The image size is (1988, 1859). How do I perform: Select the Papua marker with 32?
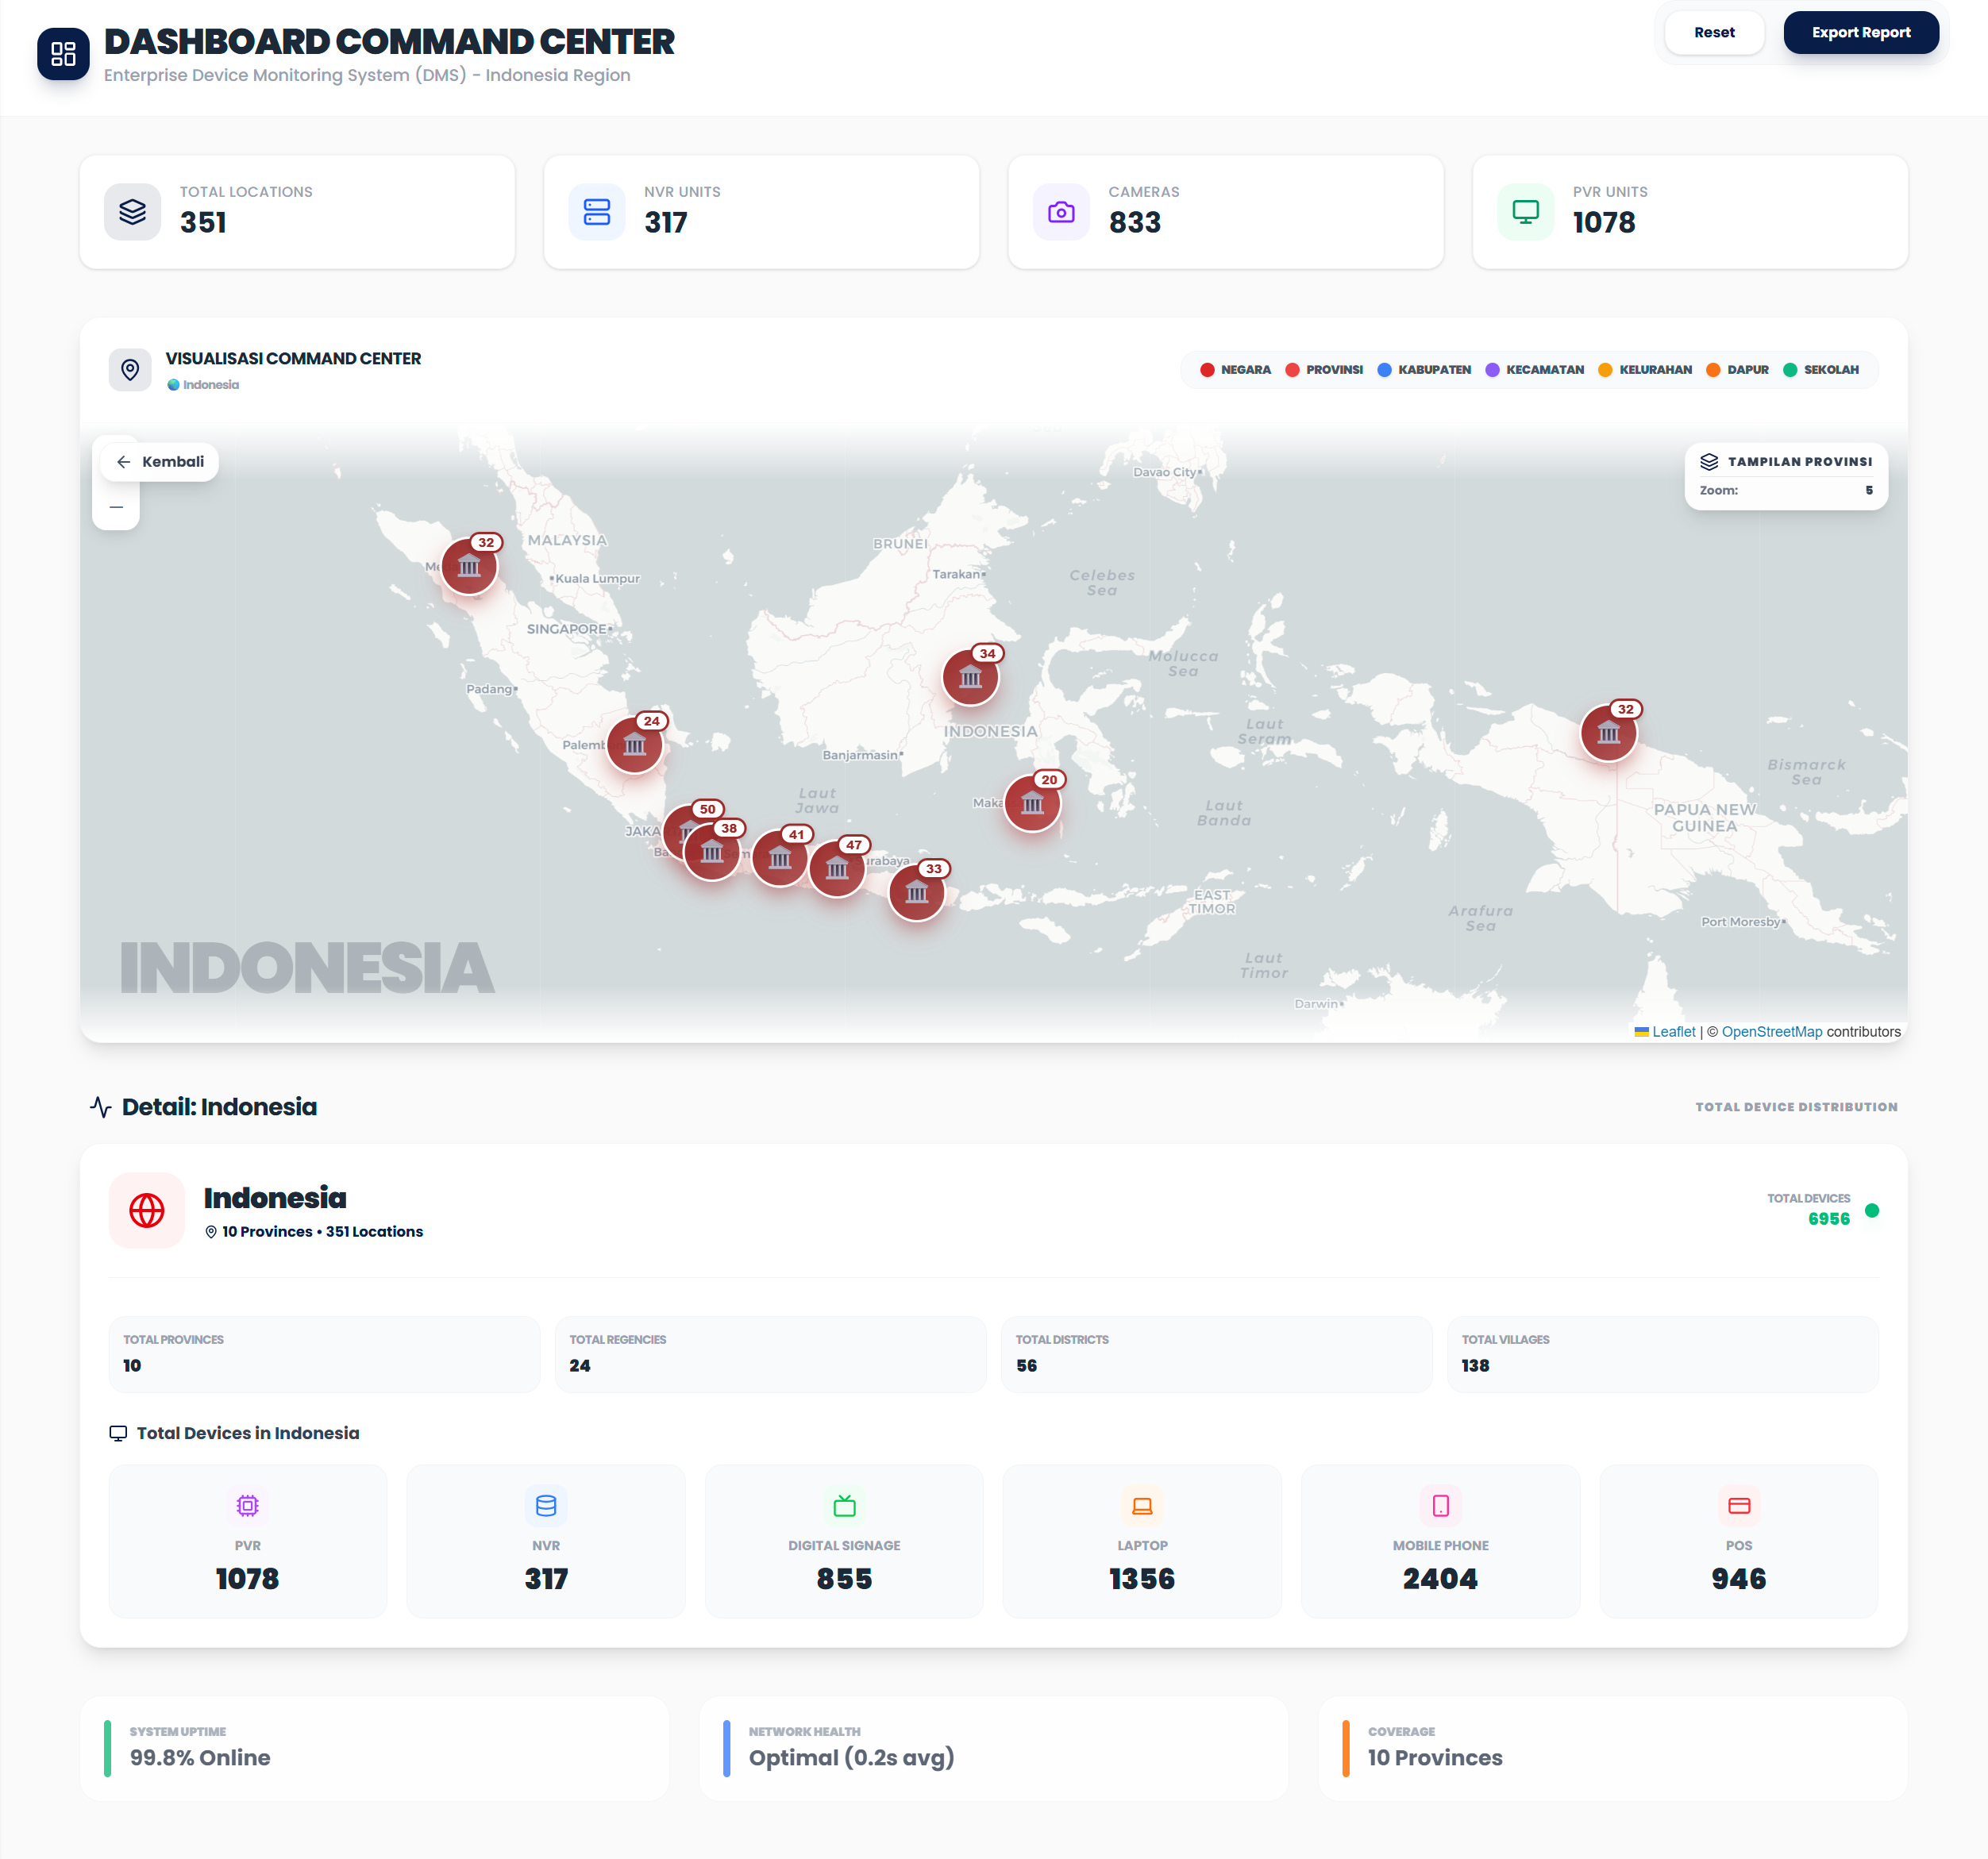[x=1608, y=733]
